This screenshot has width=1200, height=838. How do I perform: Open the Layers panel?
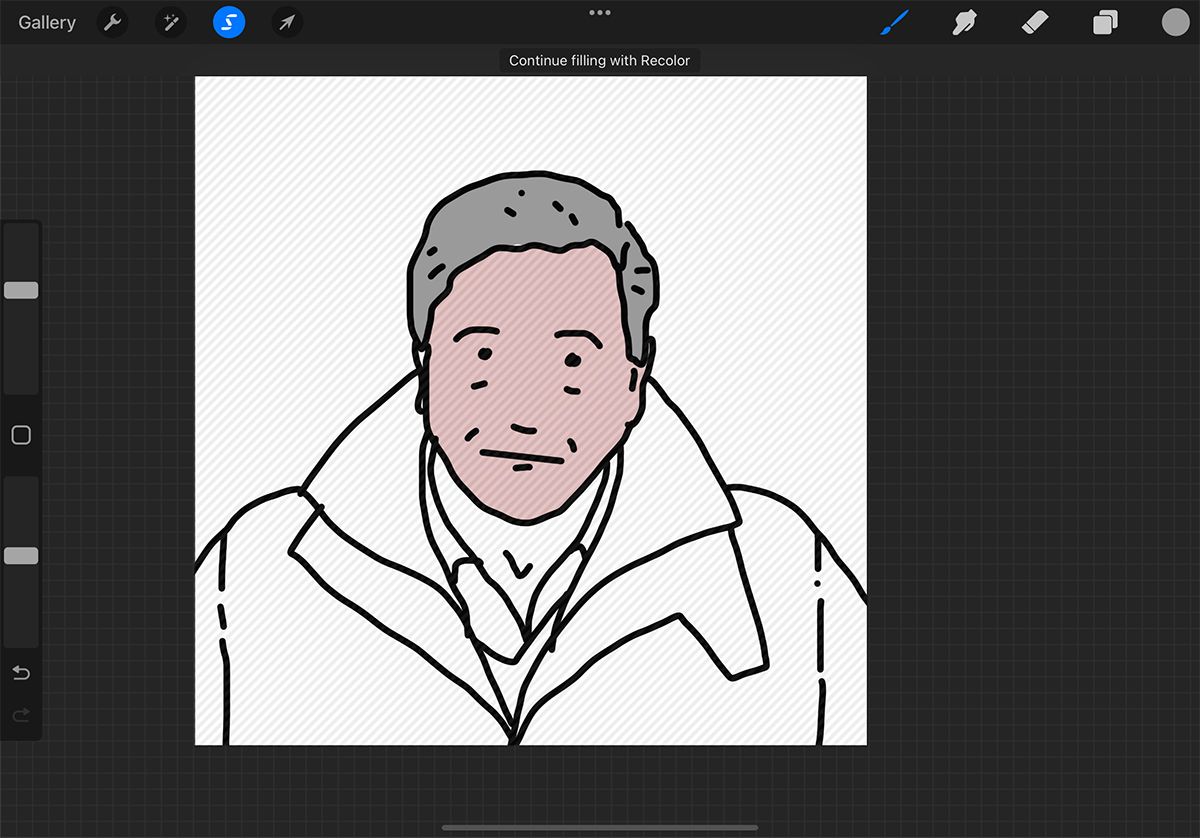tap(1105, 22)
